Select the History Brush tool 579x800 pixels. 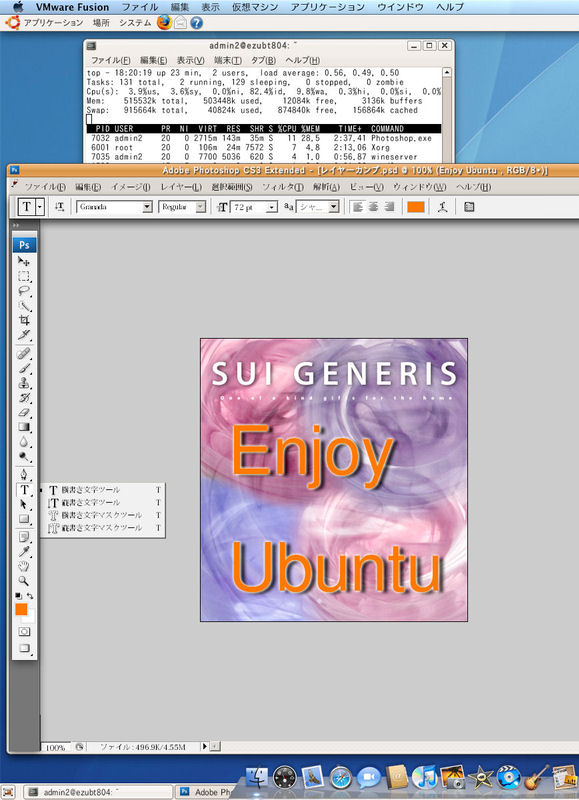pyautogui.click(x=23, y=397)
